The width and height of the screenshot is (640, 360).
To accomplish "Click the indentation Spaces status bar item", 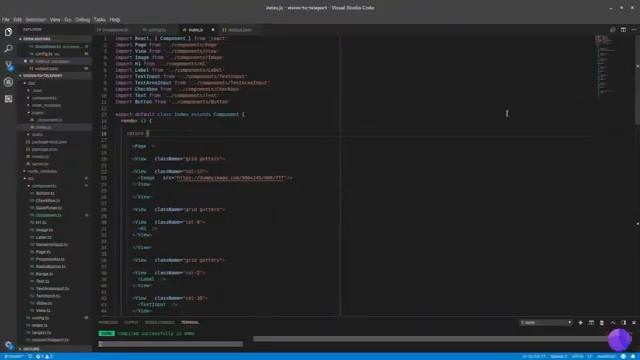I will (x=559, y=356).
